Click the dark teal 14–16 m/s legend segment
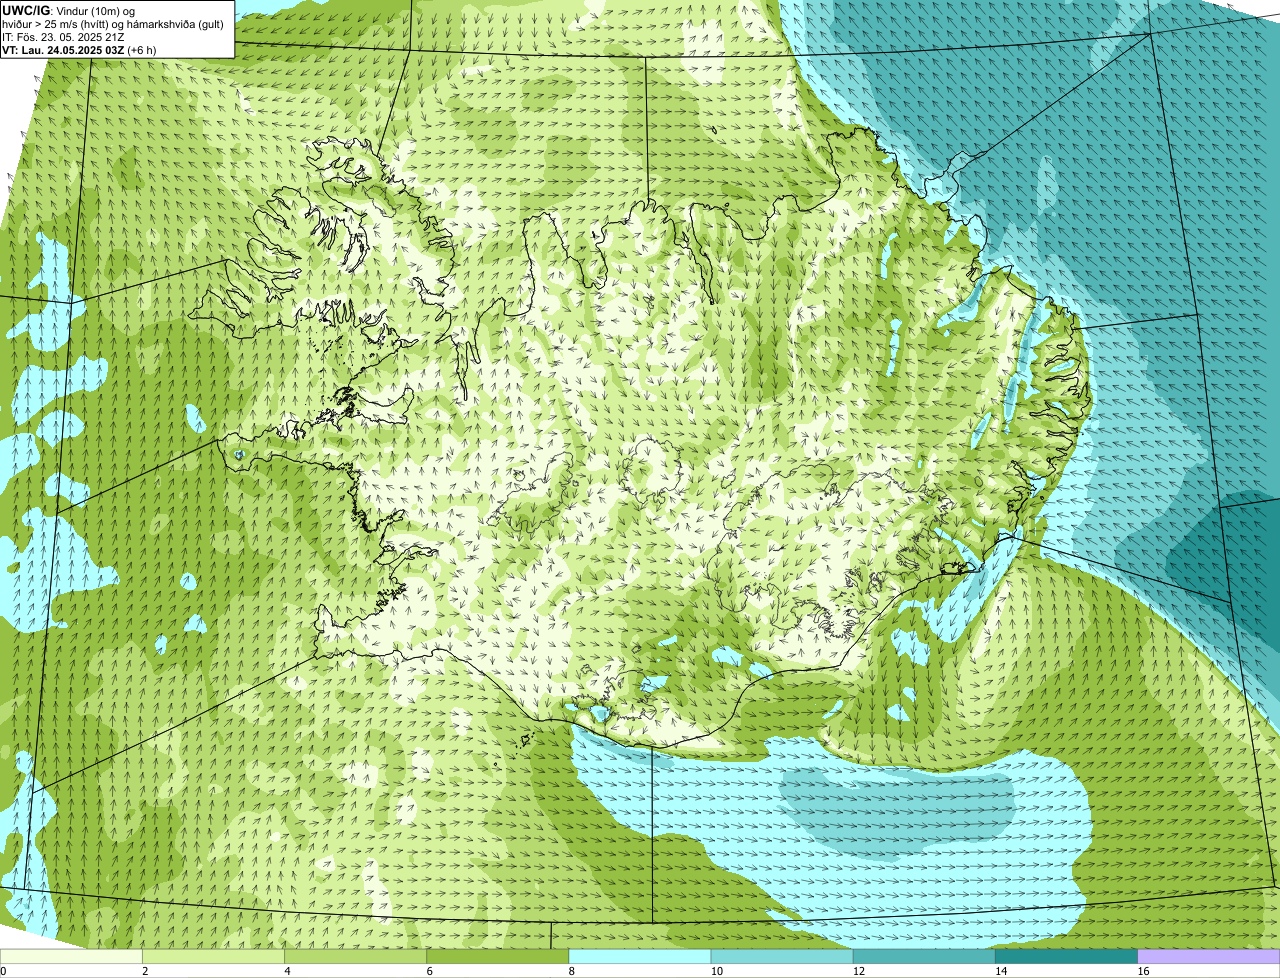 click(x=1066, y=957)
